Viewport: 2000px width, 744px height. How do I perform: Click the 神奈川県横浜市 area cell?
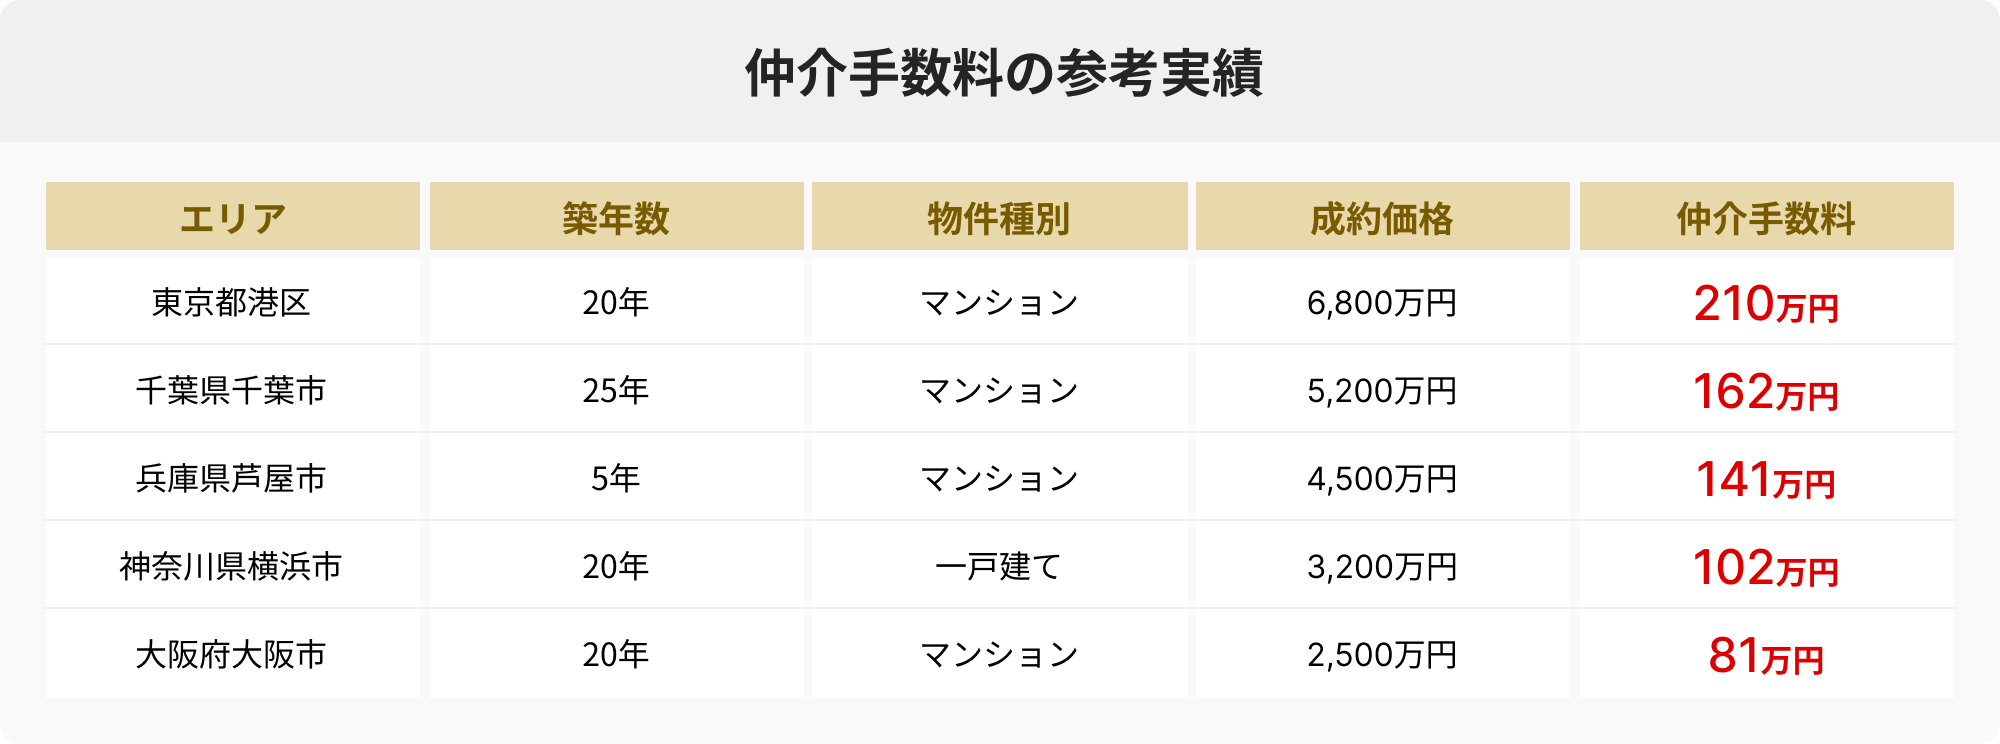click(232, 566)
